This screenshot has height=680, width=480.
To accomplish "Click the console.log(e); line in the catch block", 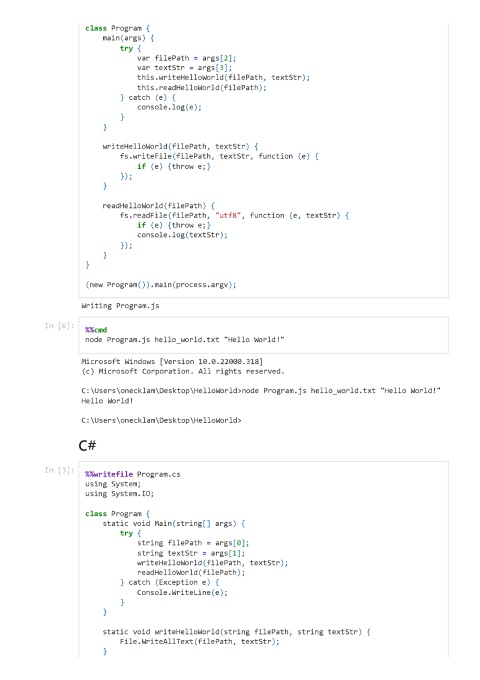I will [170, 107].
